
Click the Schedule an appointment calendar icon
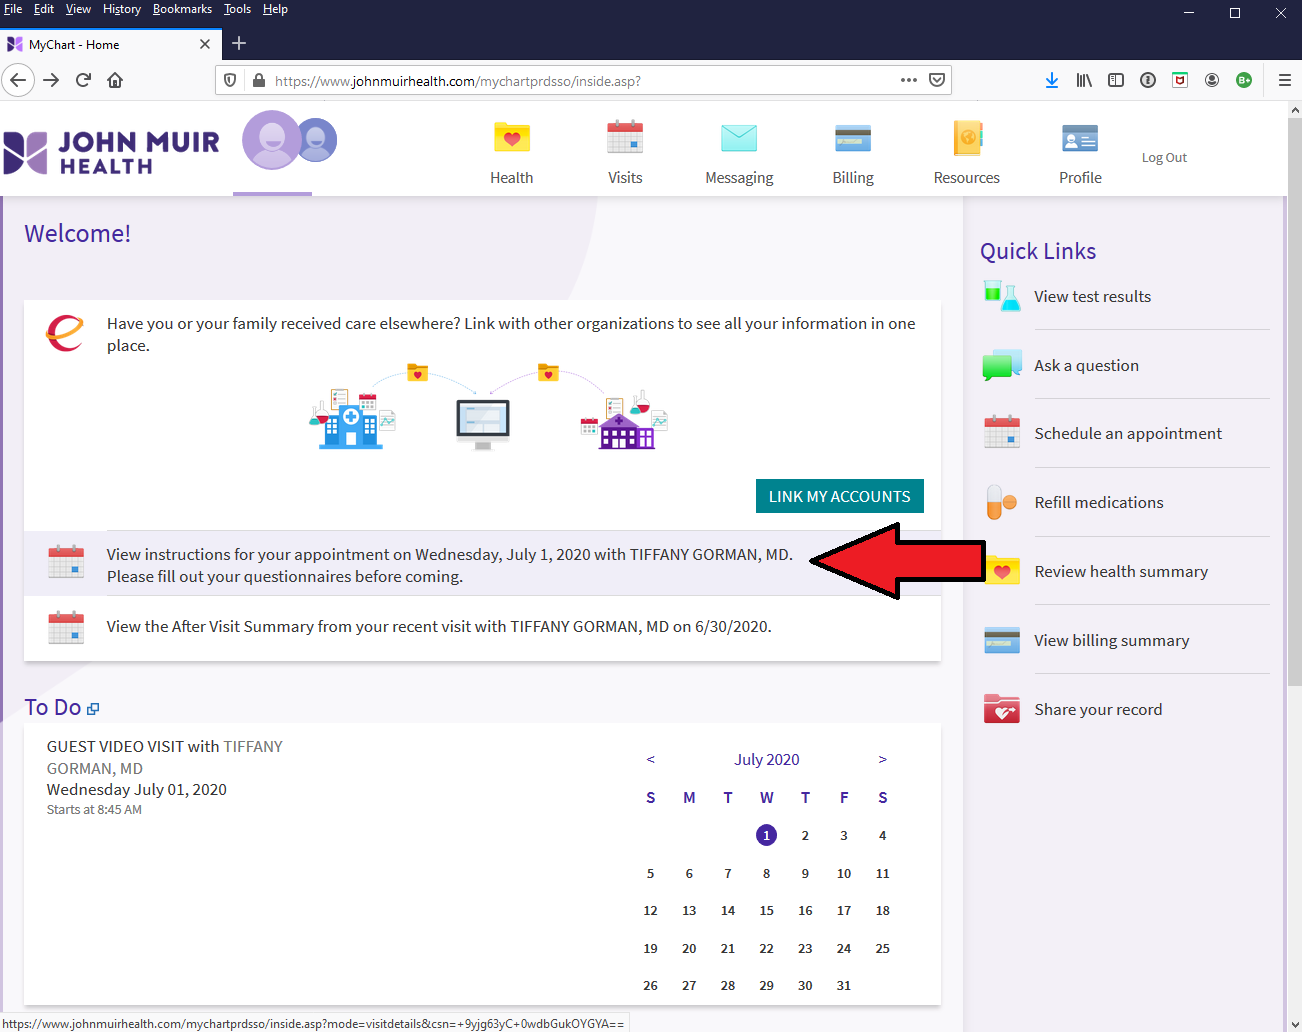point(1002,433)
